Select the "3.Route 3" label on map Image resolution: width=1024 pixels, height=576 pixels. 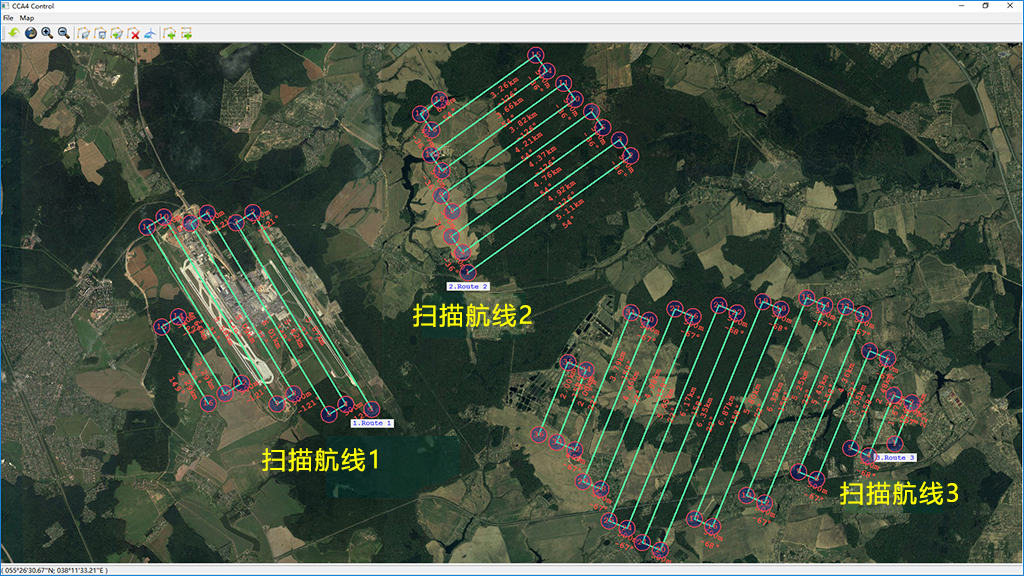(894, 457)
